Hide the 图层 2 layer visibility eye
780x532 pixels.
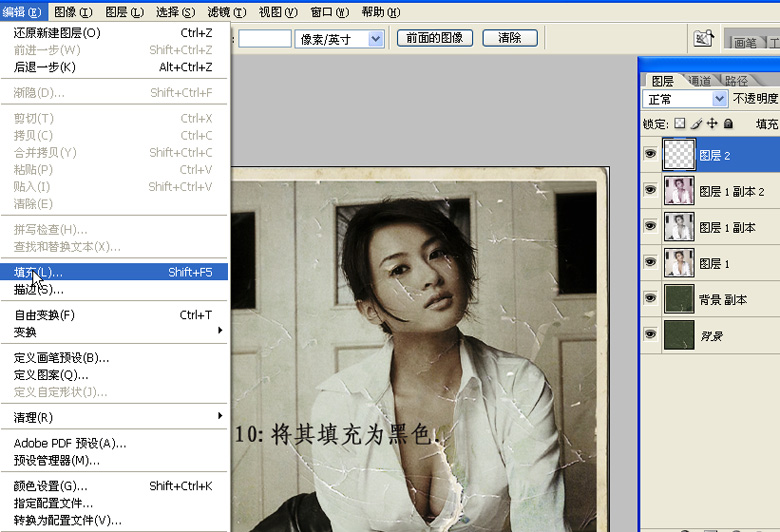650,154
